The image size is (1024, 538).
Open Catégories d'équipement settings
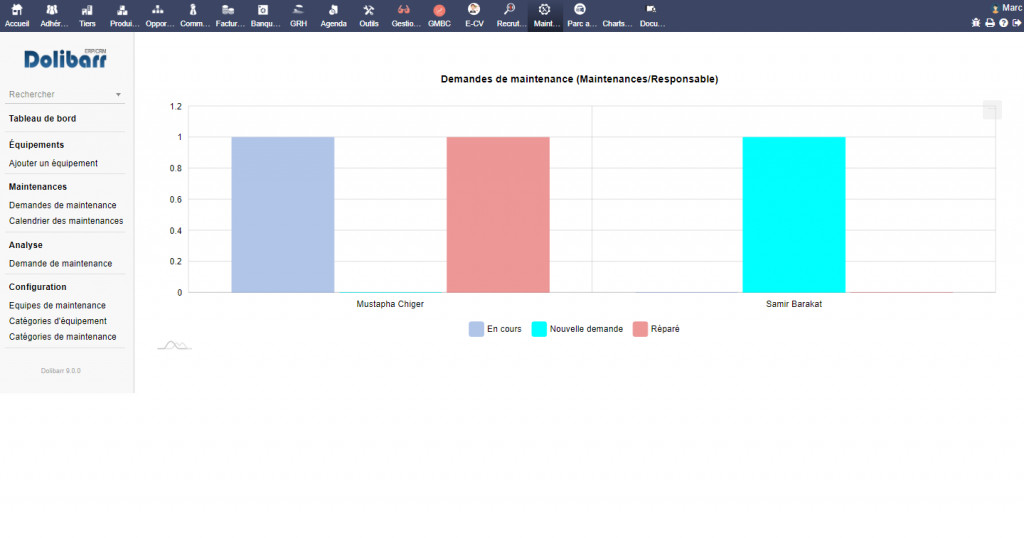click(58, 321)
